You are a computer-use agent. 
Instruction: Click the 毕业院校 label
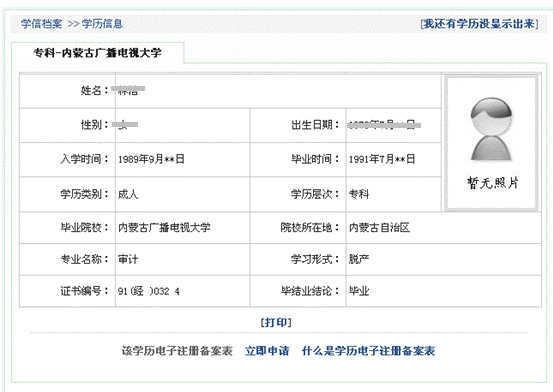click(84, 228)
